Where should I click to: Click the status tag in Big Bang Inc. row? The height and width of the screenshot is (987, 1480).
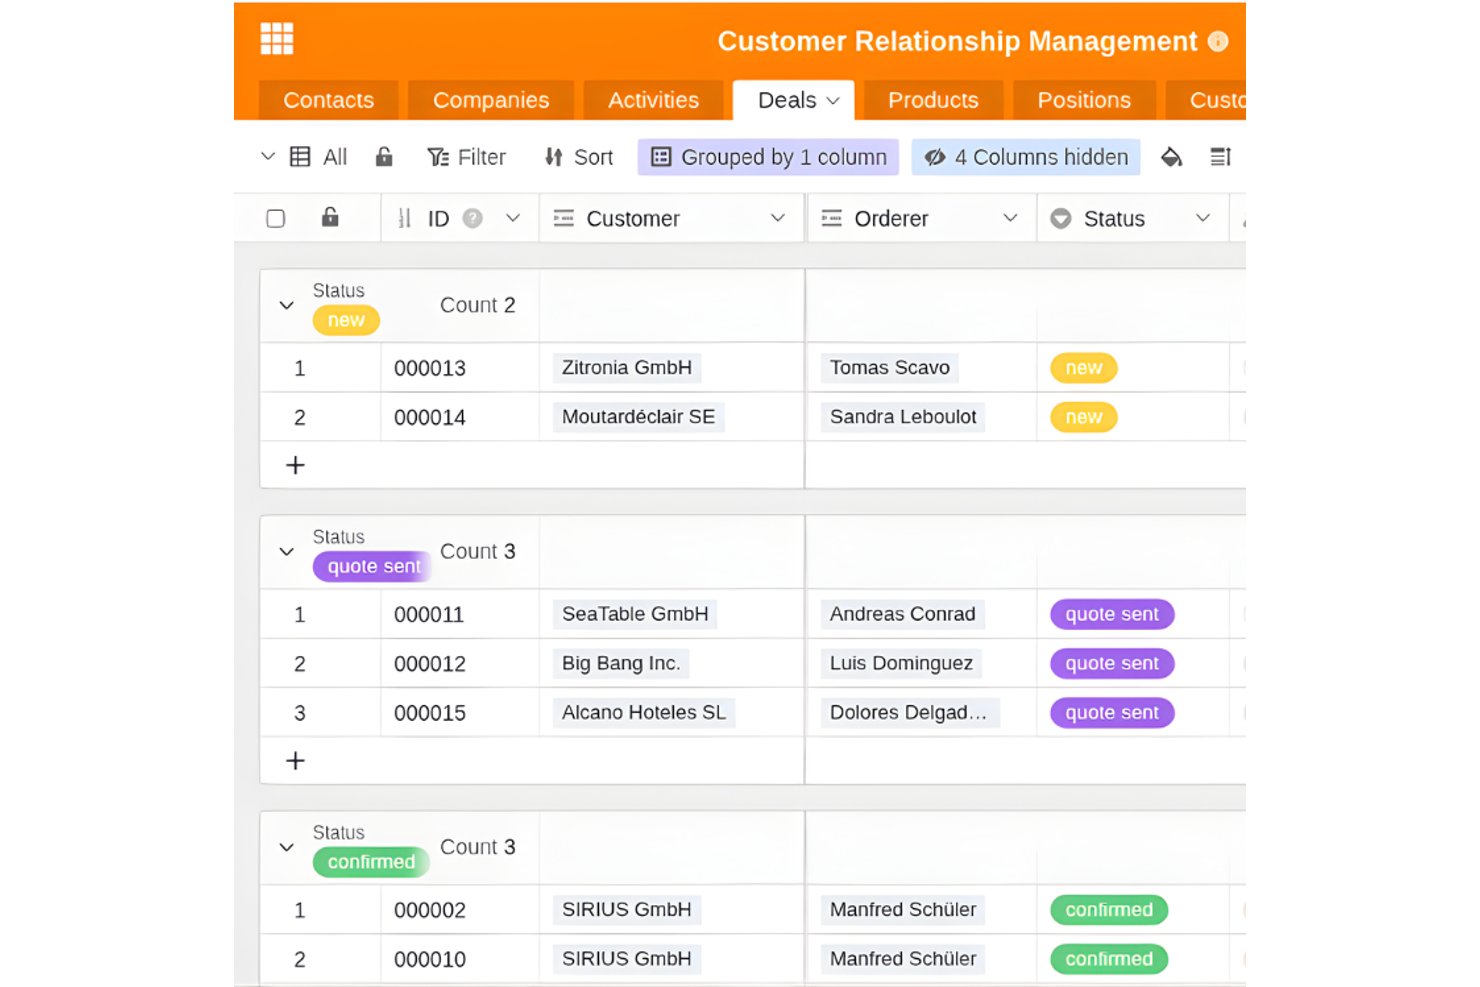pos(1112,663)
